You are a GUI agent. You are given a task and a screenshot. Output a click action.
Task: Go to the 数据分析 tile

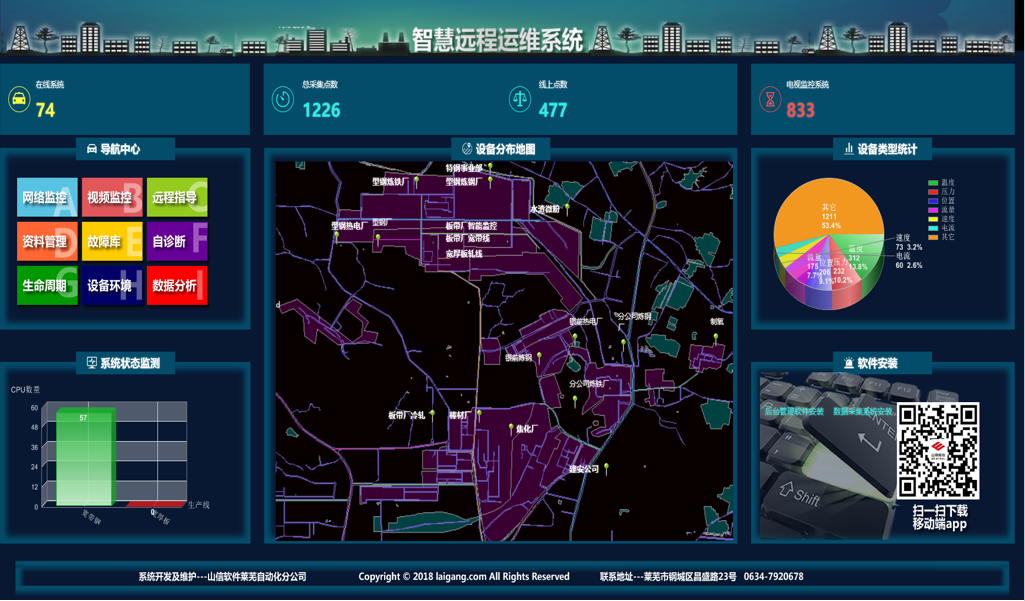click(x=176, y=286)
